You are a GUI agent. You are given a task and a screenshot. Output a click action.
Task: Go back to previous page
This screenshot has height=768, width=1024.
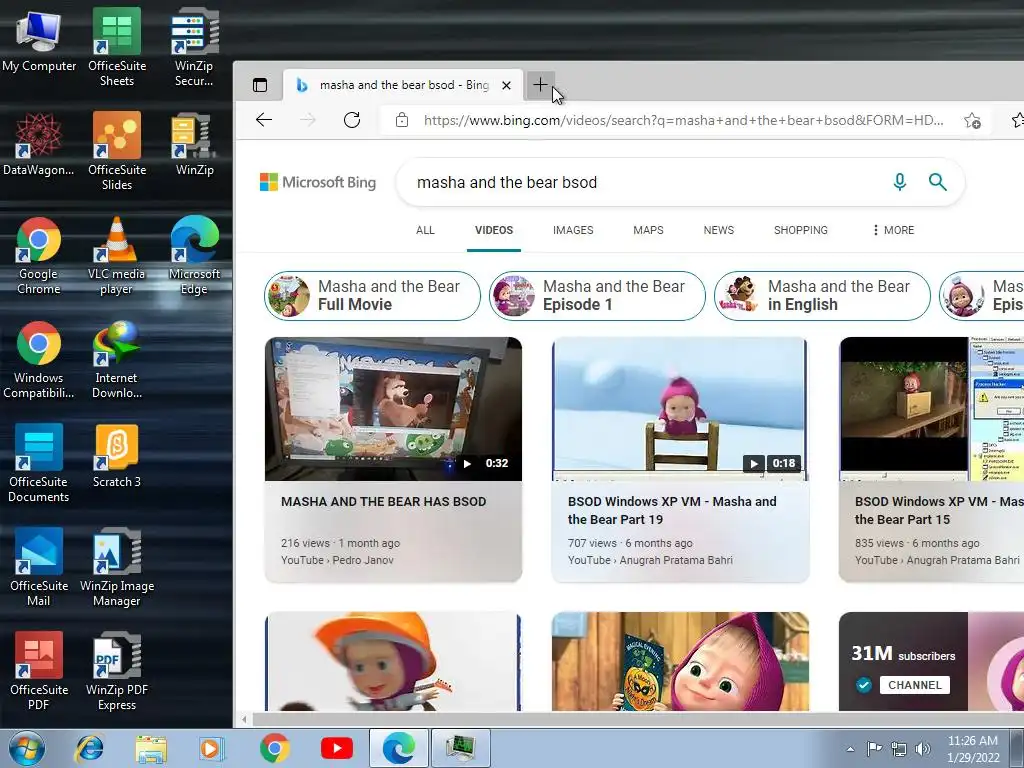(264, 120)
